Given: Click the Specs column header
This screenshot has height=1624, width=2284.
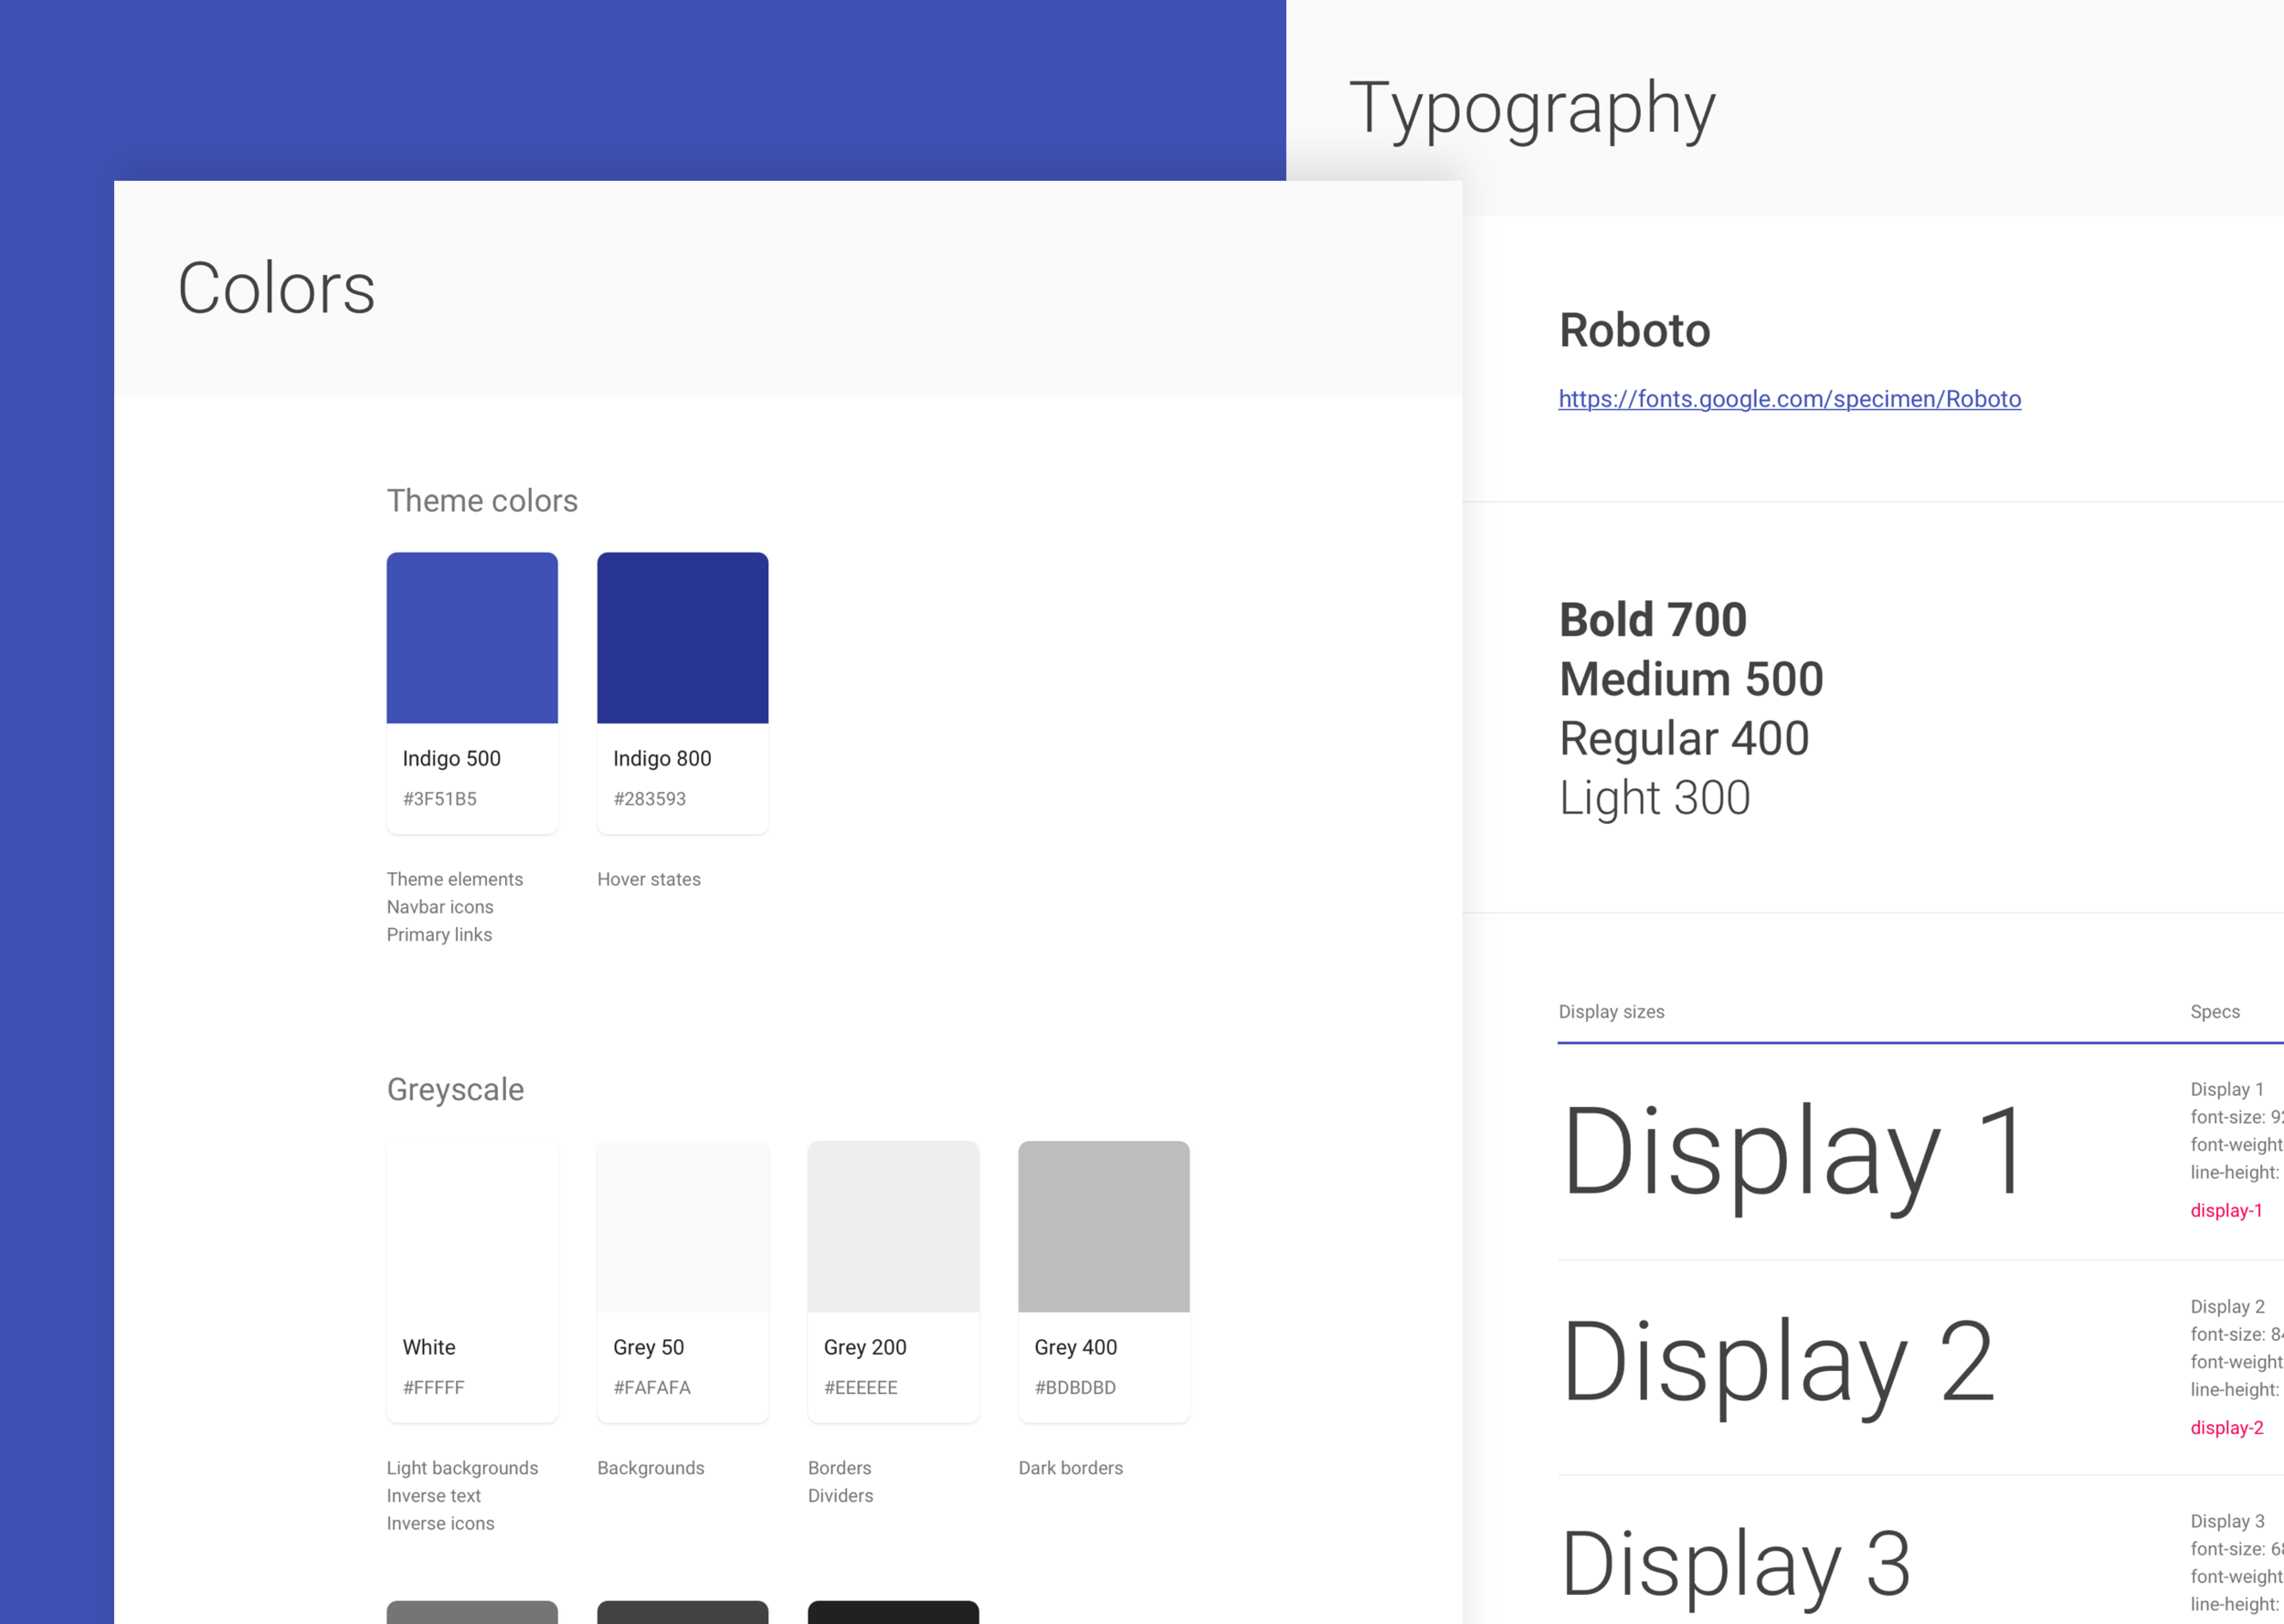Looking at the screenshot, I should [x=2215, y=1012].
